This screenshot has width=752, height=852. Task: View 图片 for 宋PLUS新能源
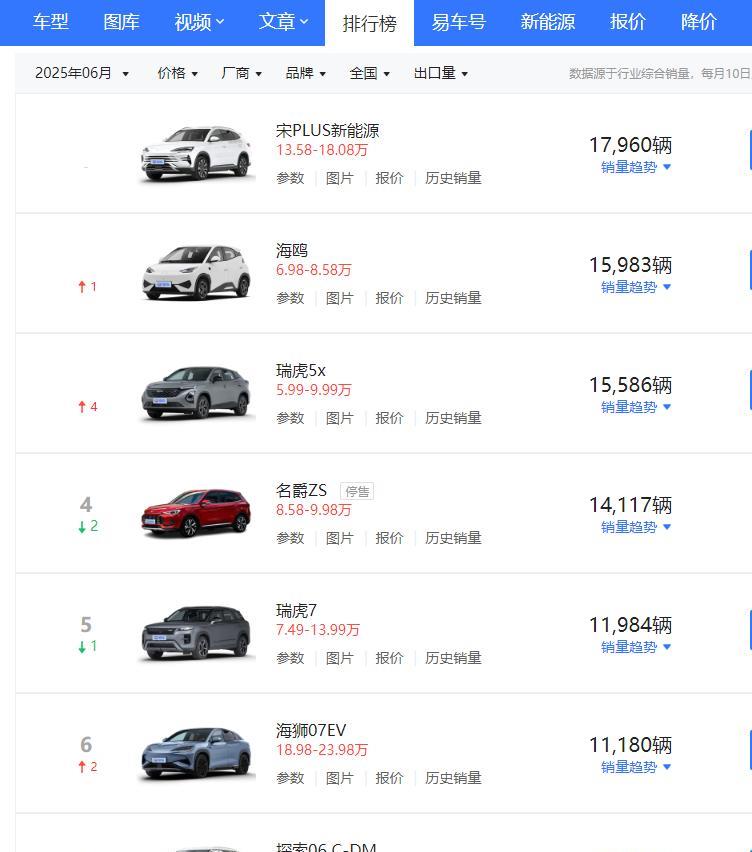pos(340,178)
